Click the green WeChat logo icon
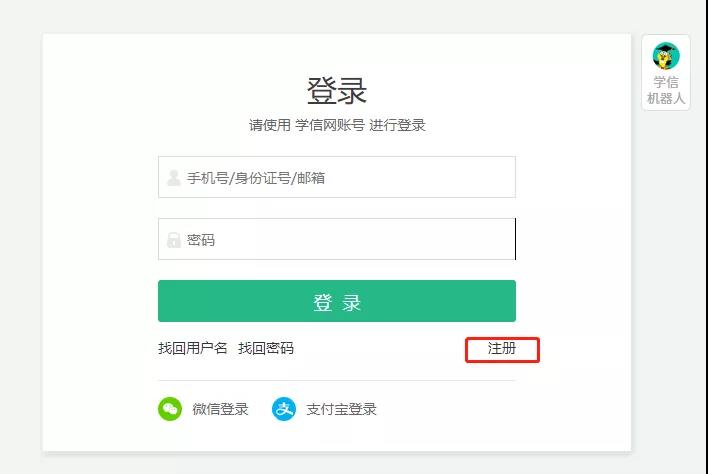 coord(170,409)
